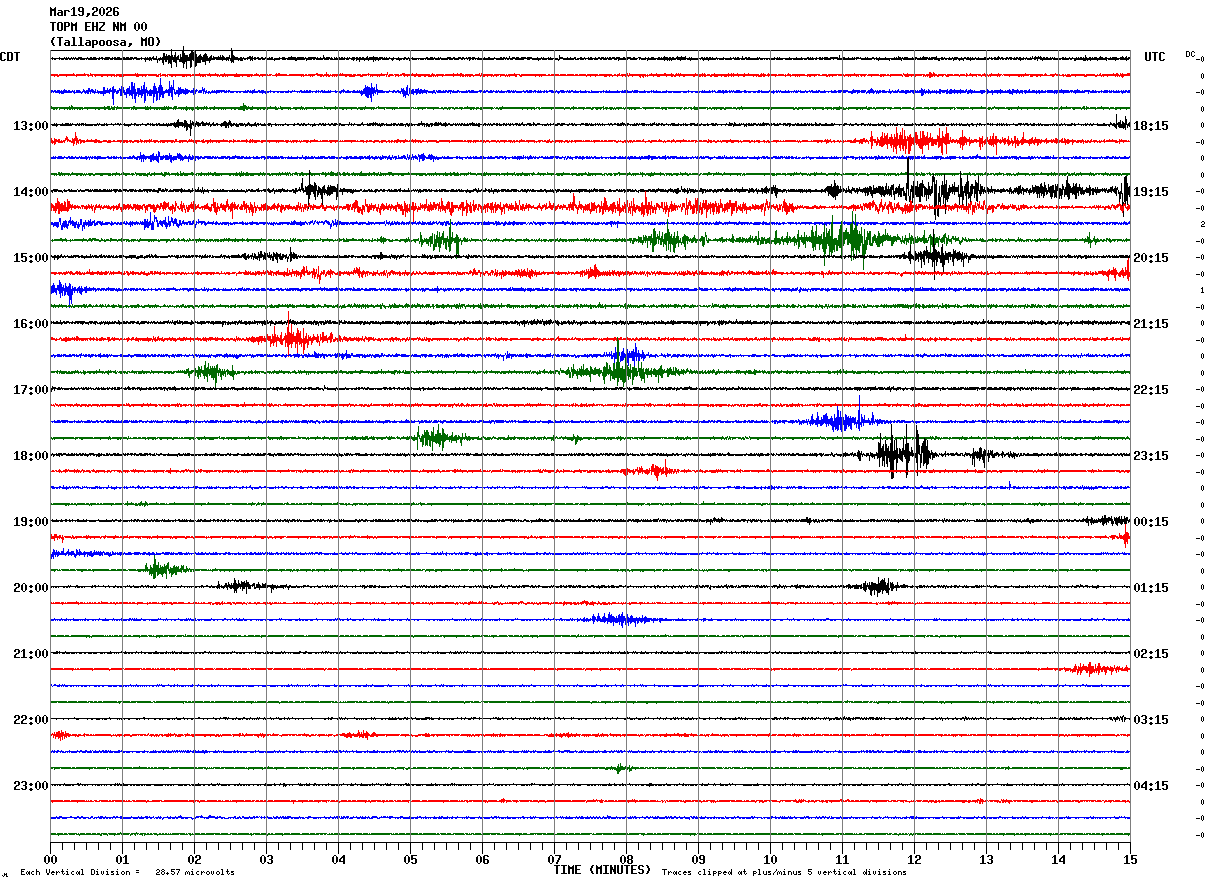Screen dimensions: 1210x886
Task: Click the Each Vertical Division 28.57 microvolts note
Action: point(127,872)
